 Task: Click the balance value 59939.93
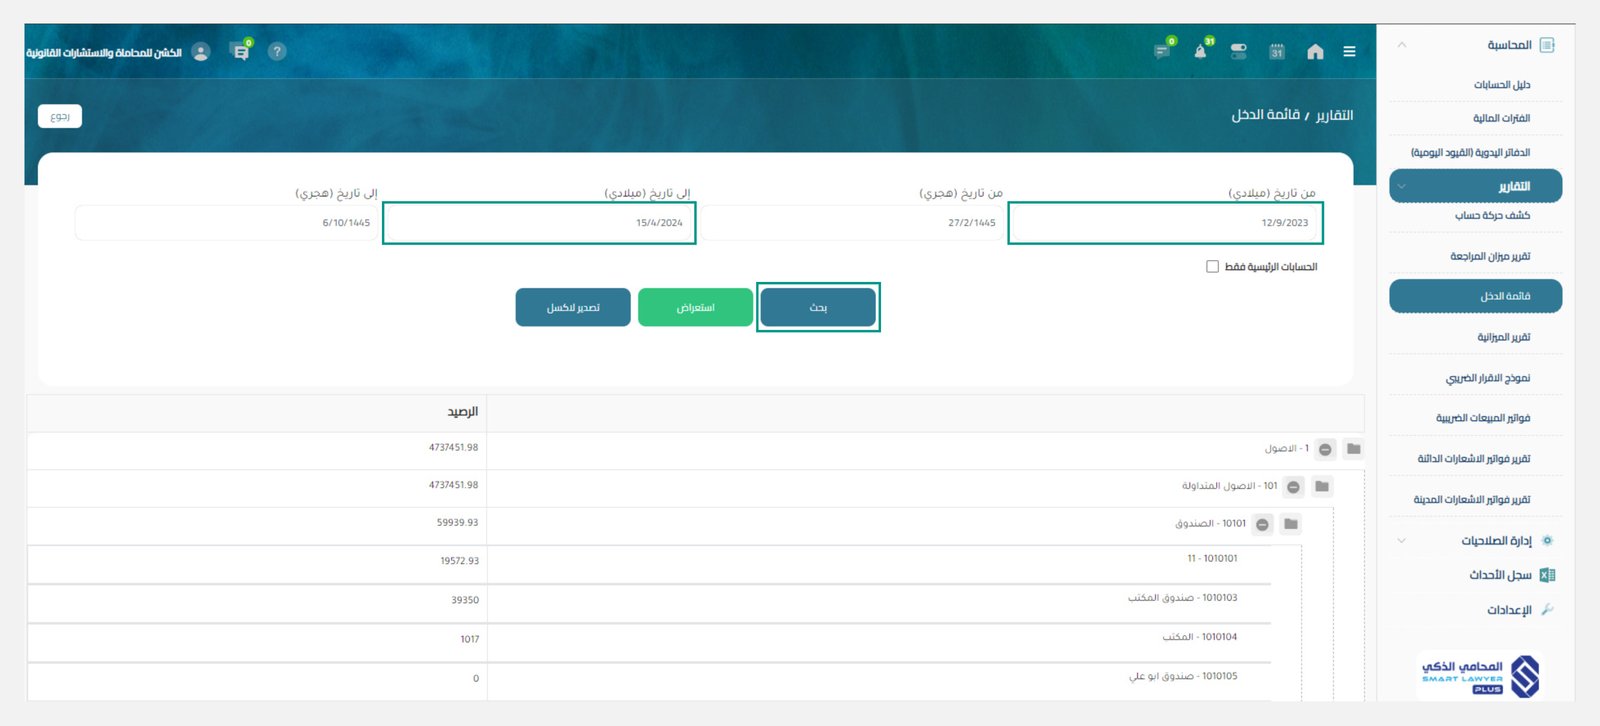pos(457,523)
